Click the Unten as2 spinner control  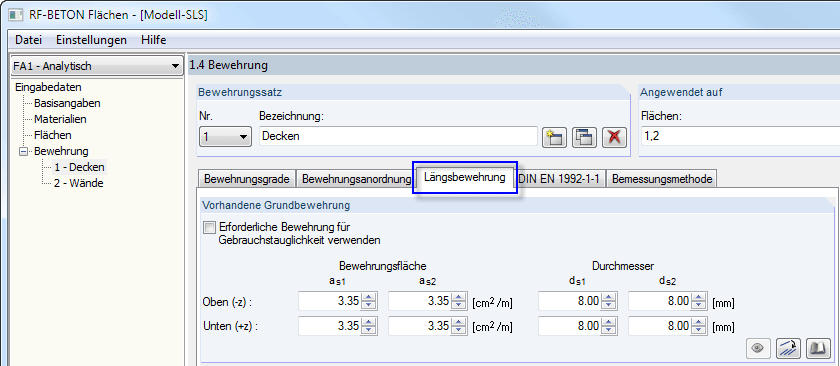(458, 326)
